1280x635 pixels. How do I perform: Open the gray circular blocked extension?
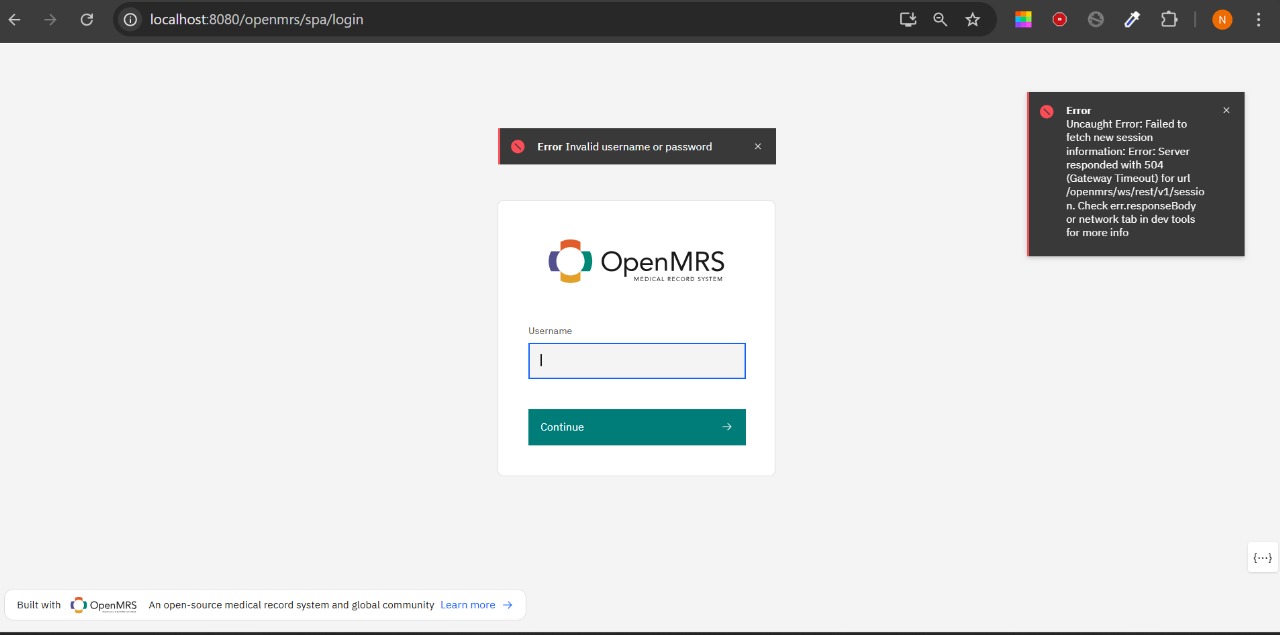click(x=1096, y=19)
